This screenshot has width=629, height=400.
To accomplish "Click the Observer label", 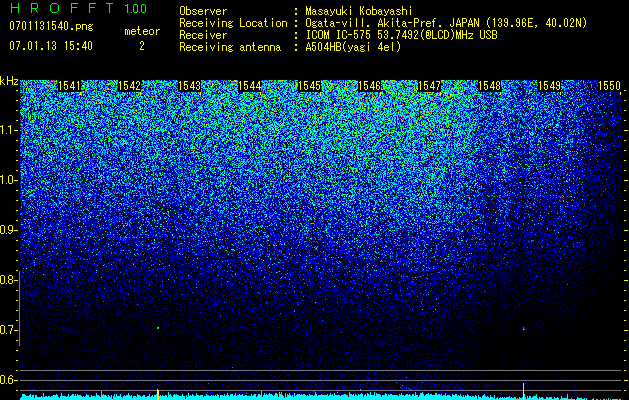I will (203, 11).
